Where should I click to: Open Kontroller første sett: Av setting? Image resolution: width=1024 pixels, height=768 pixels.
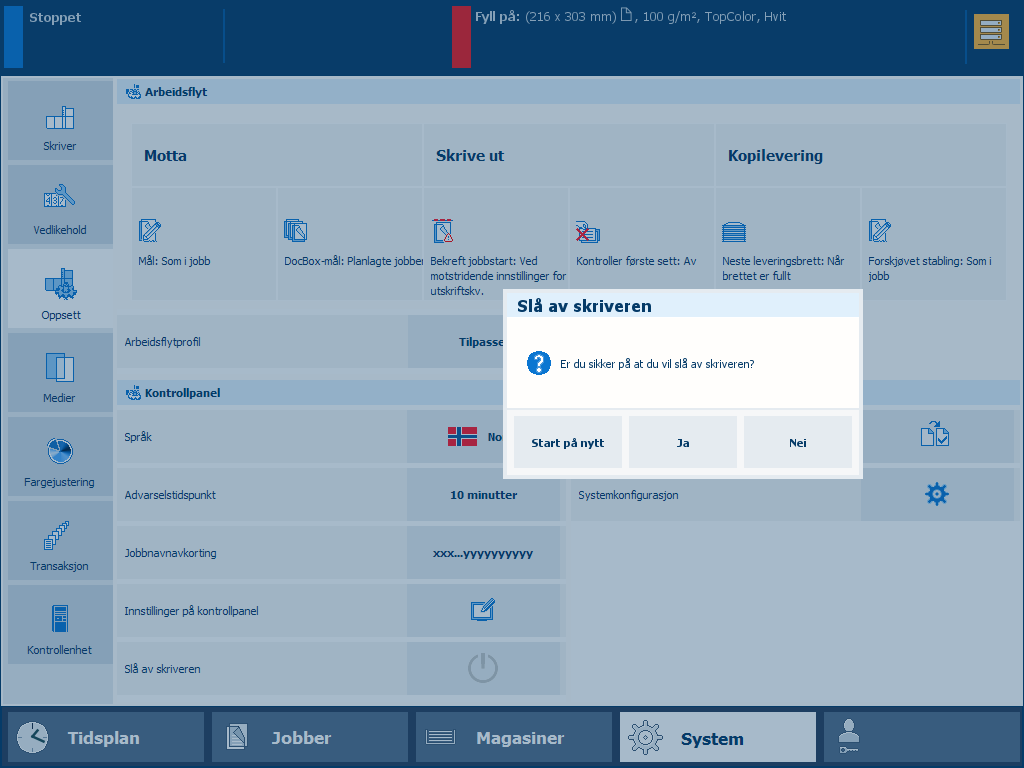642,244
